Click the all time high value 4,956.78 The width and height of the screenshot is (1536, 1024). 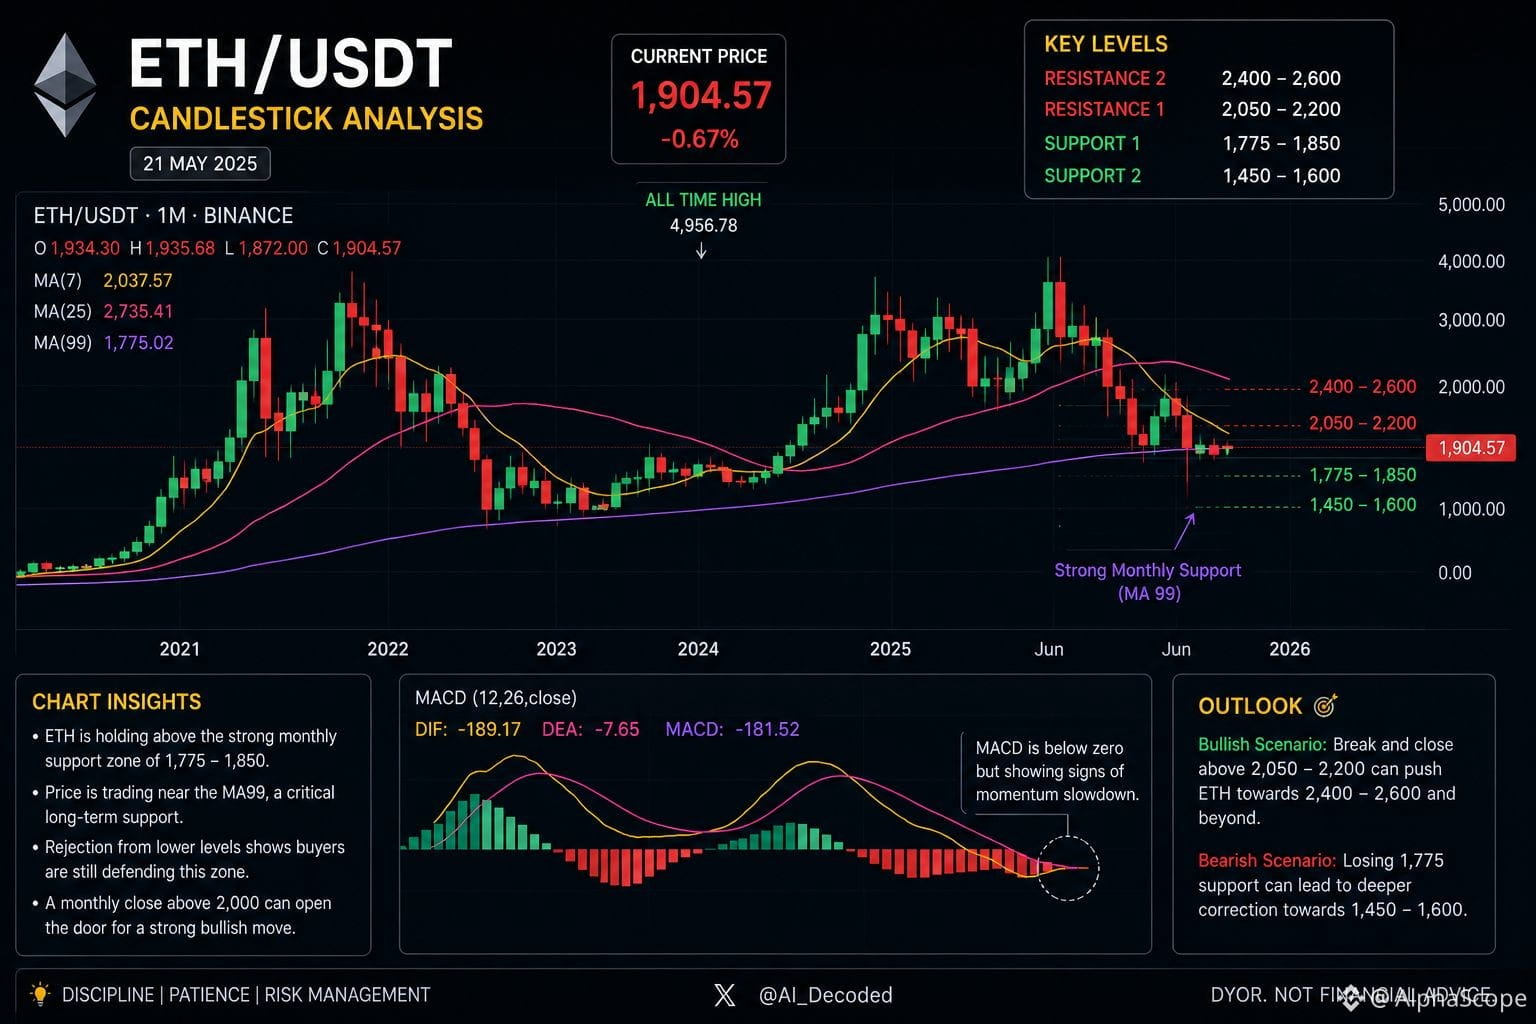703,225
